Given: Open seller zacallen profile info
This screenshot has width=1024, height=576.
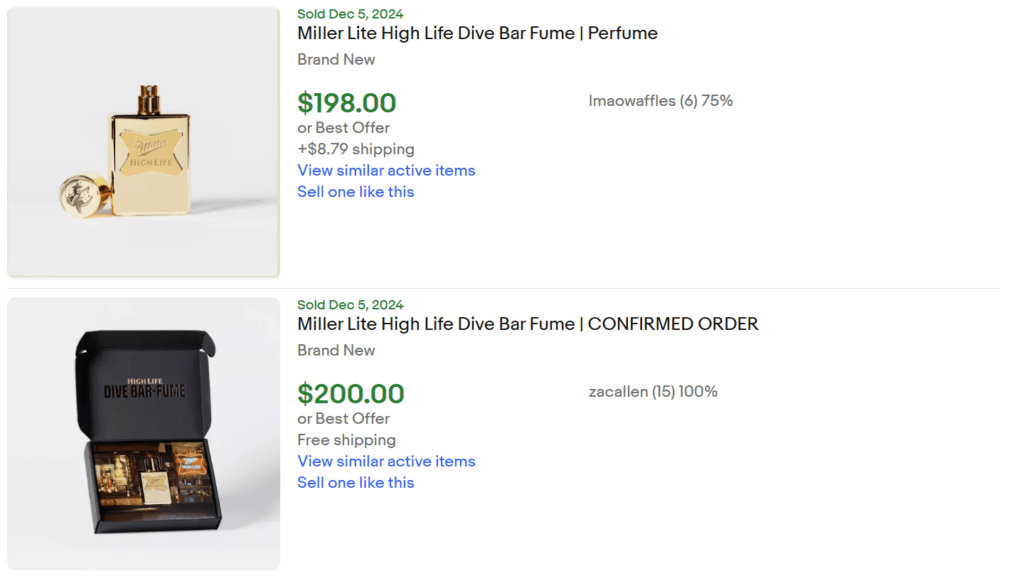Looking at the screenshot, I should 653,392.
